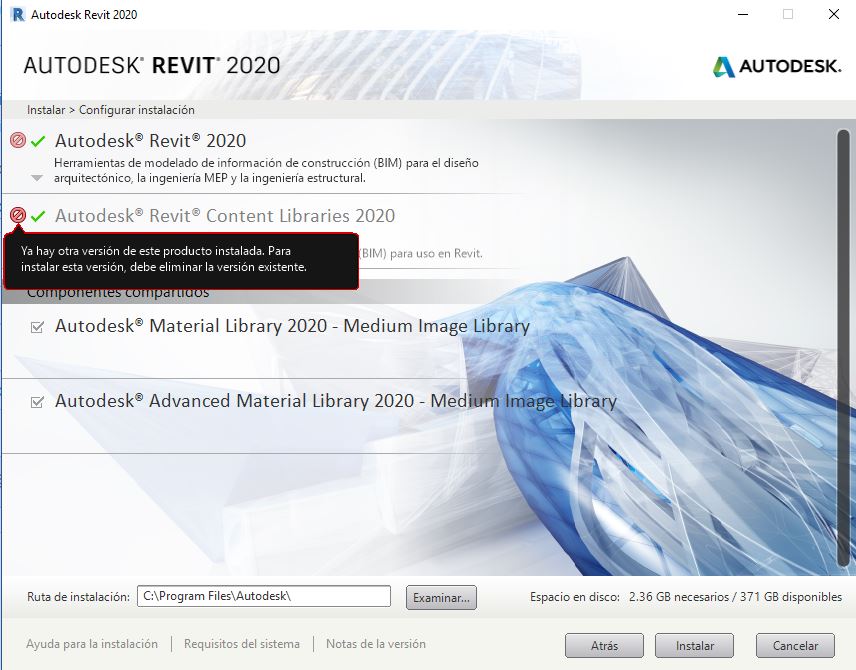
Task: Click the Autodesk logo in the header
Action: click(x=776, y=67)
